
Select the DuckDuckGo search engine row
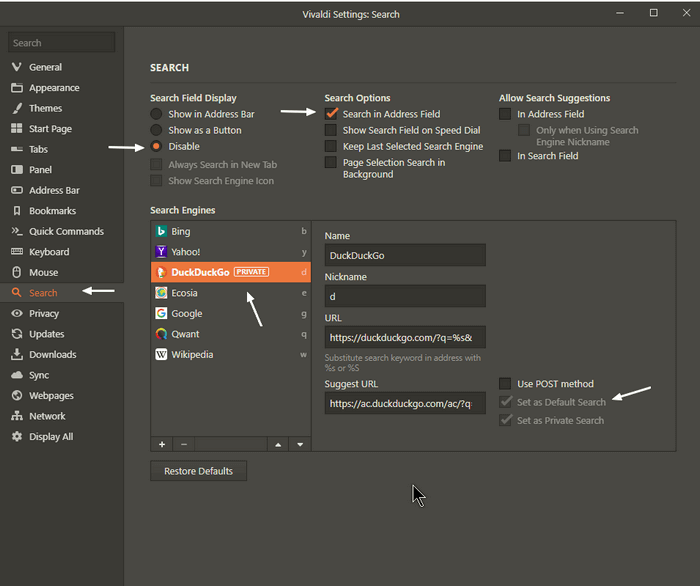pyautogui.click(x=231, y=272)
